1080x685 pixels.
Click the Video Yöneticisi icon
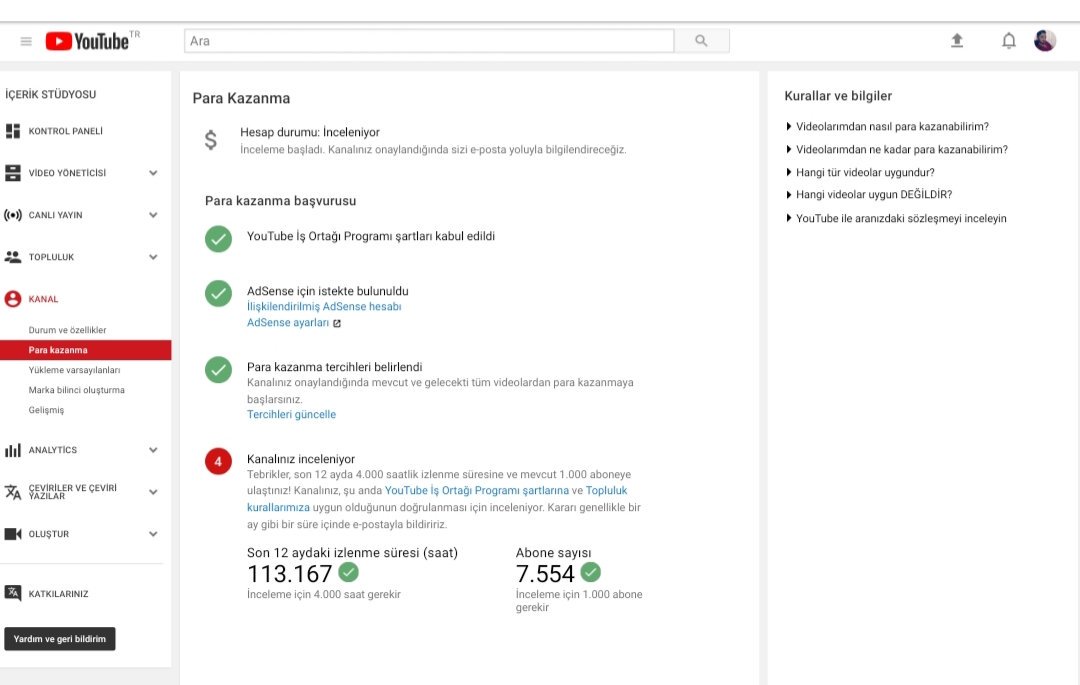click(12, 173)
